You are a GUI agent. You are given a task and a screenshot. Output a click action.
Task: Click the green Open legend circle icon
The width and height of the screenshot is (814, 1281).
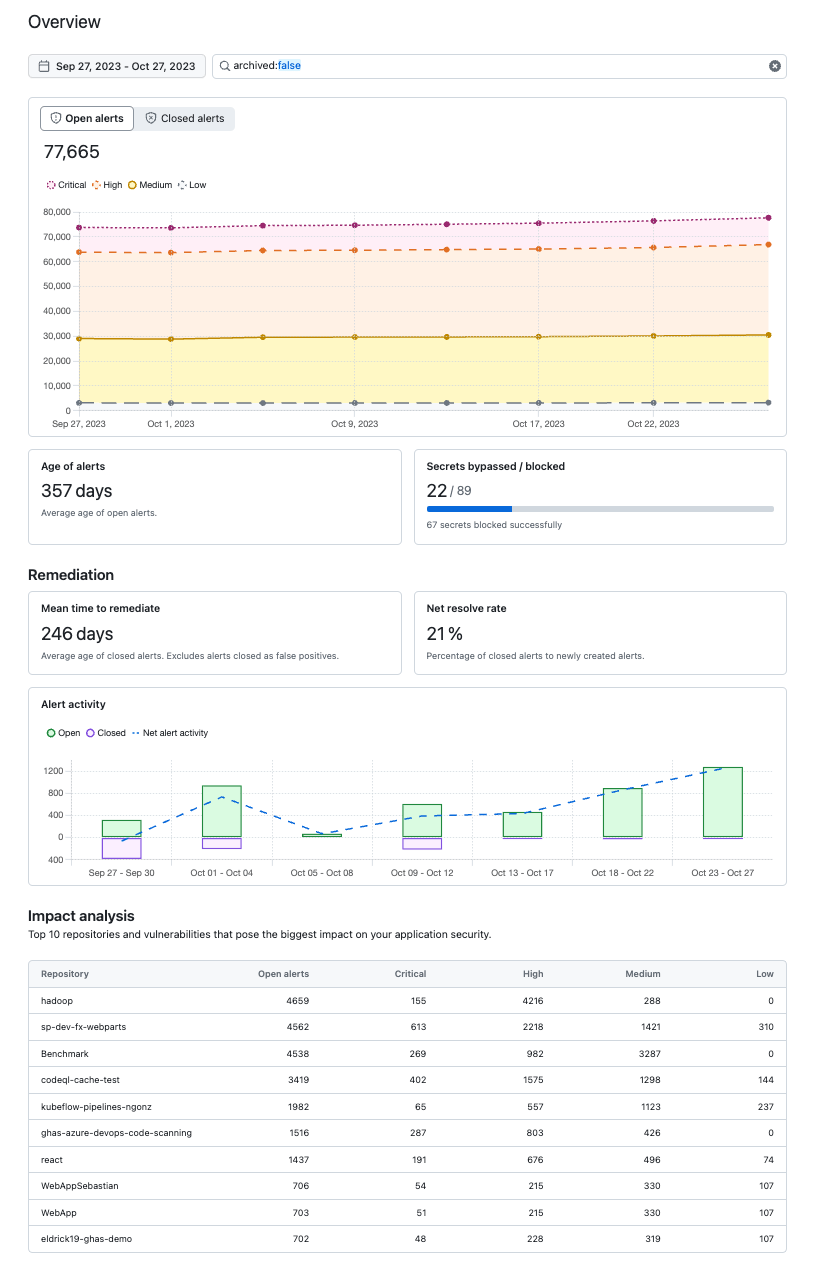coord(51,732)
